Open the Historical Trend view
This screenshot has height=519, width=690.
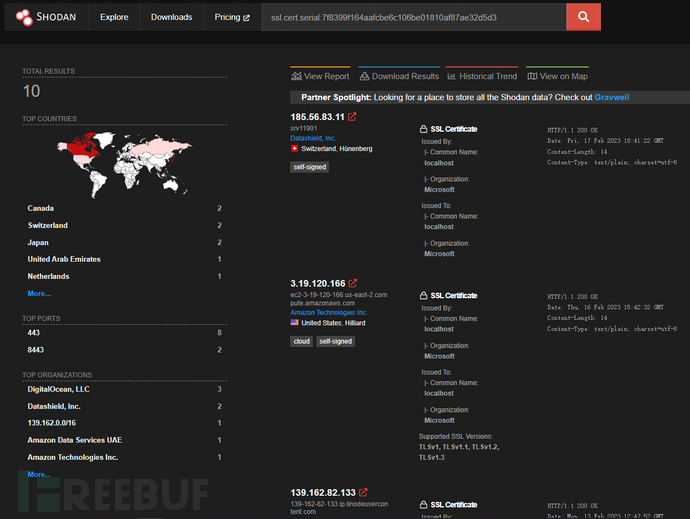tap(482, 76)
